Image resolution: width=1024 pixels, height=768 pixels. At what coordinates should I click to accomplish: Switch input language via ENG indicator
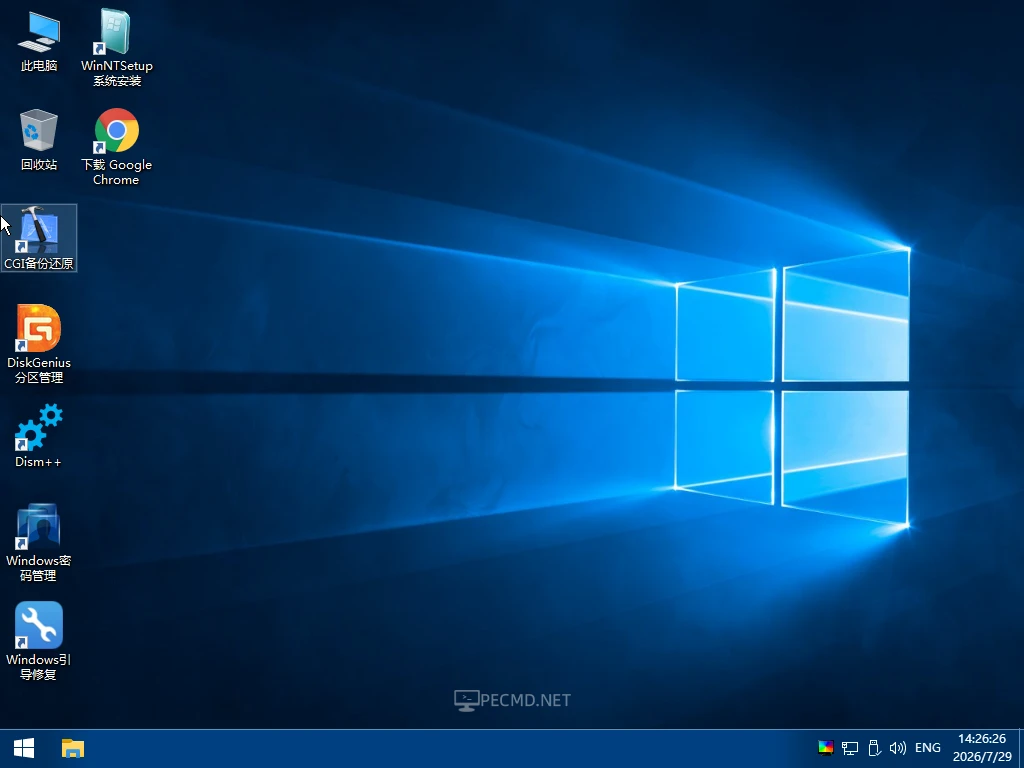[x=928, y=748]
